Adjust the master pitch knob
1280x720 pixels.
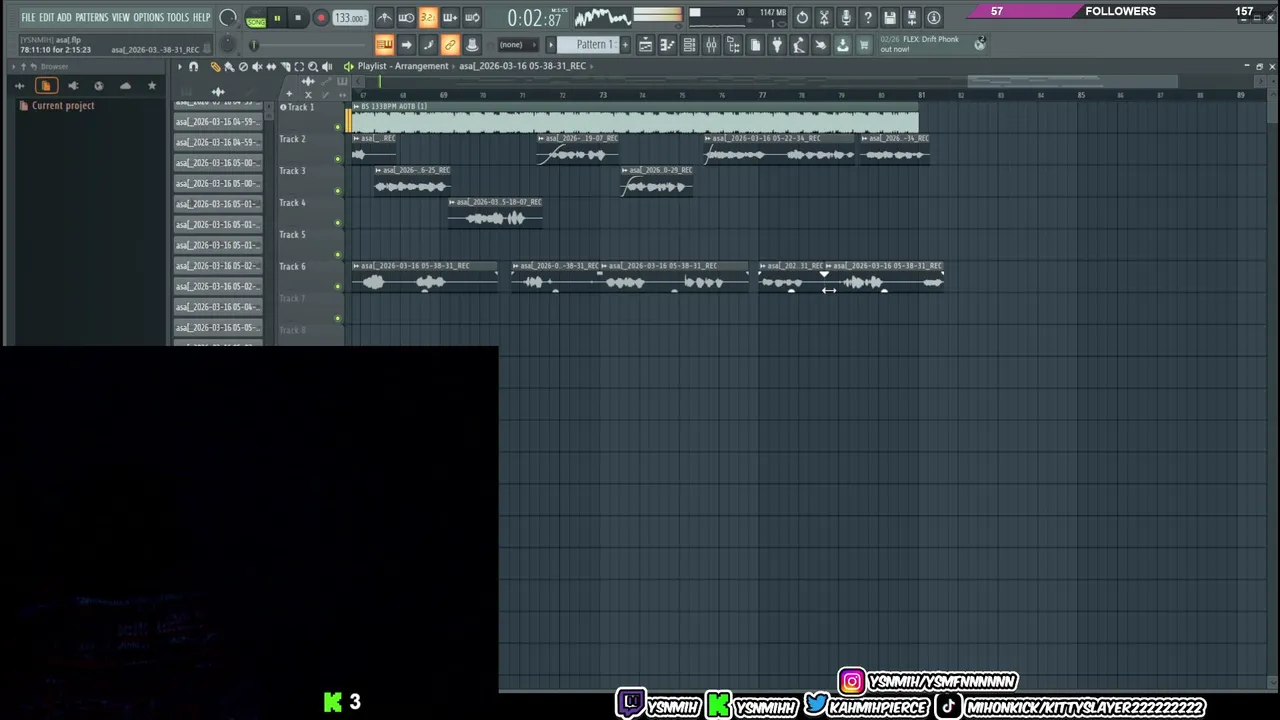click(228, 45)
